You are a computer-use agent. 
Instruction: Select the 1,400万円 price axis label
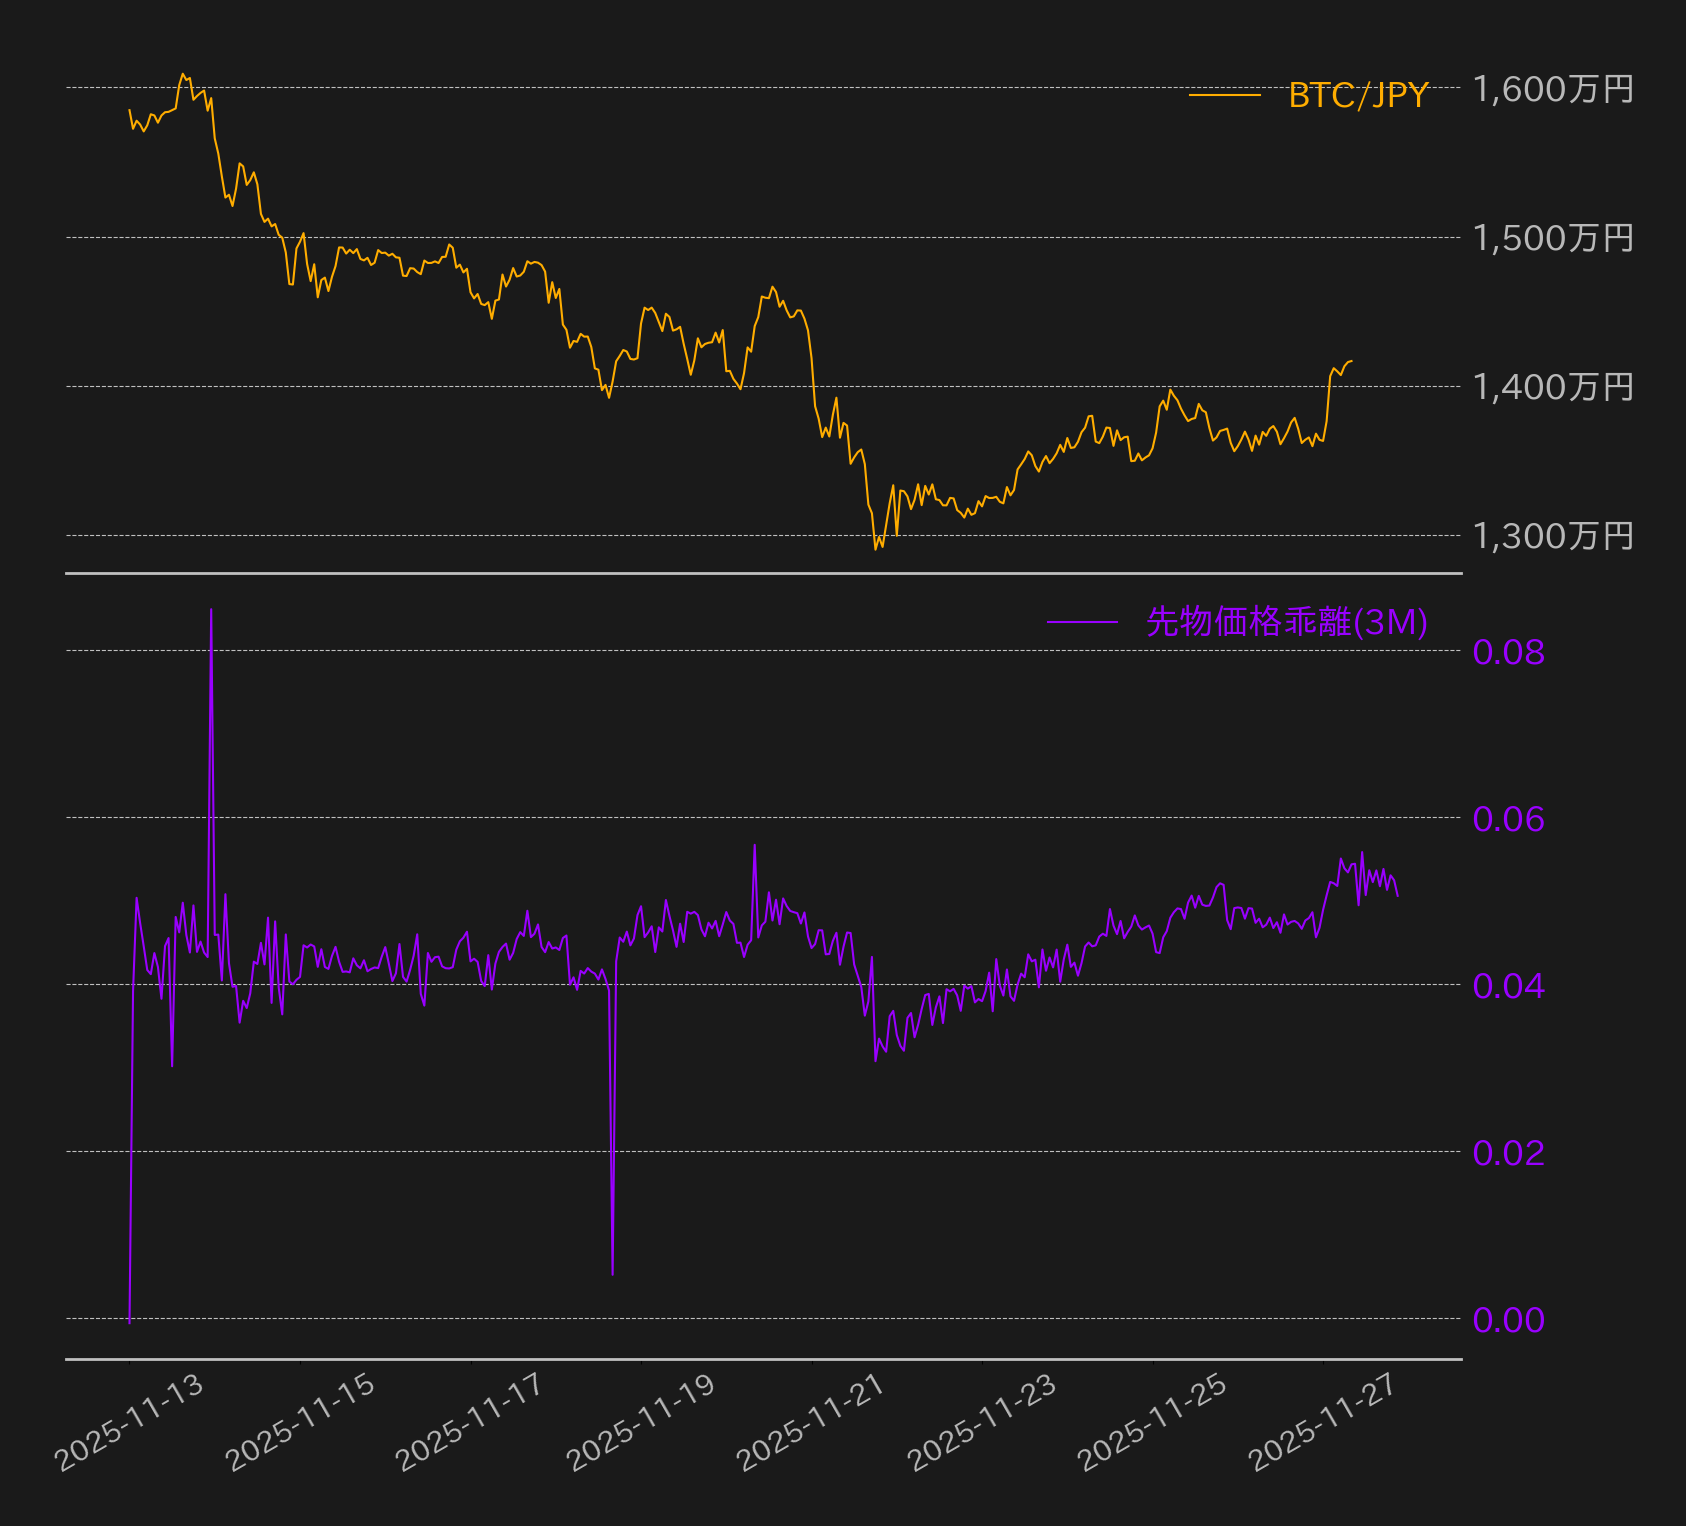[x=1553, y=387]
